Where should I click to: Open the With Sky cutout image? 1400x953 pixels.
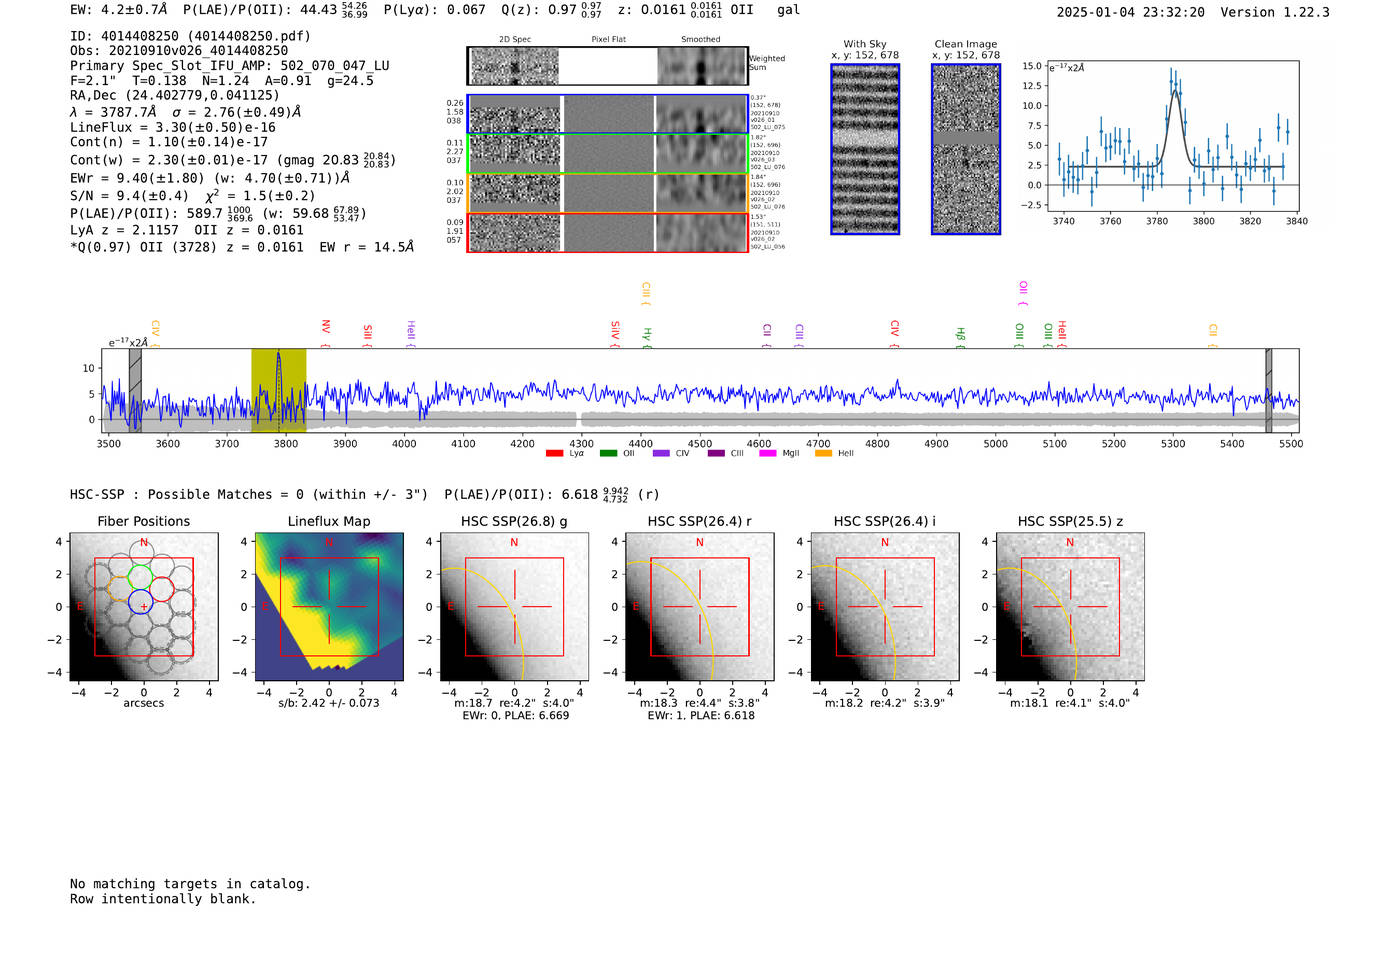point(865,149)
